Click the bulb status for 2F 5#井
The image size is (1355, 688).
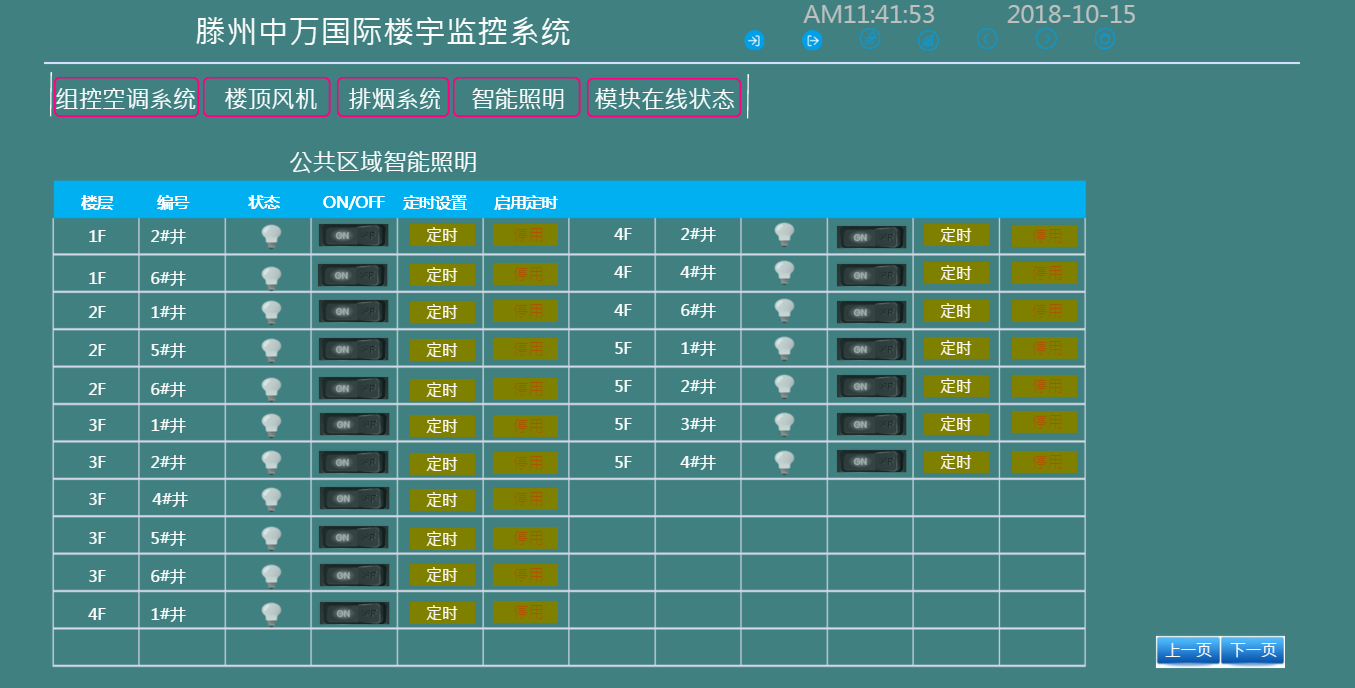pyautogui.click(x=271, y=350)
